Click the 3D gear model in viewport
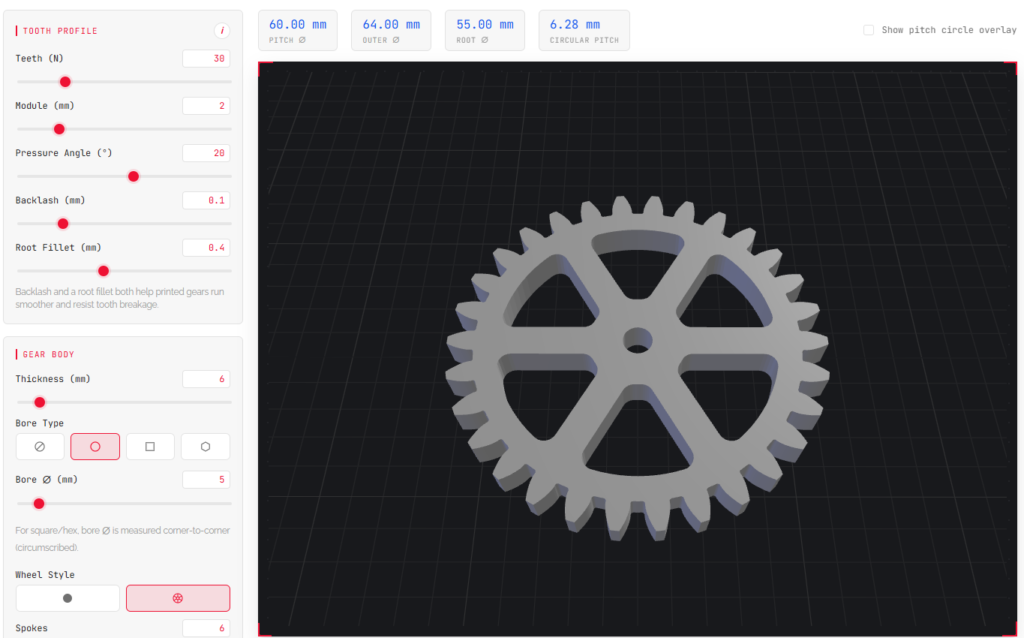Viewport: 1024px width, 638px height. pos(637,369)
